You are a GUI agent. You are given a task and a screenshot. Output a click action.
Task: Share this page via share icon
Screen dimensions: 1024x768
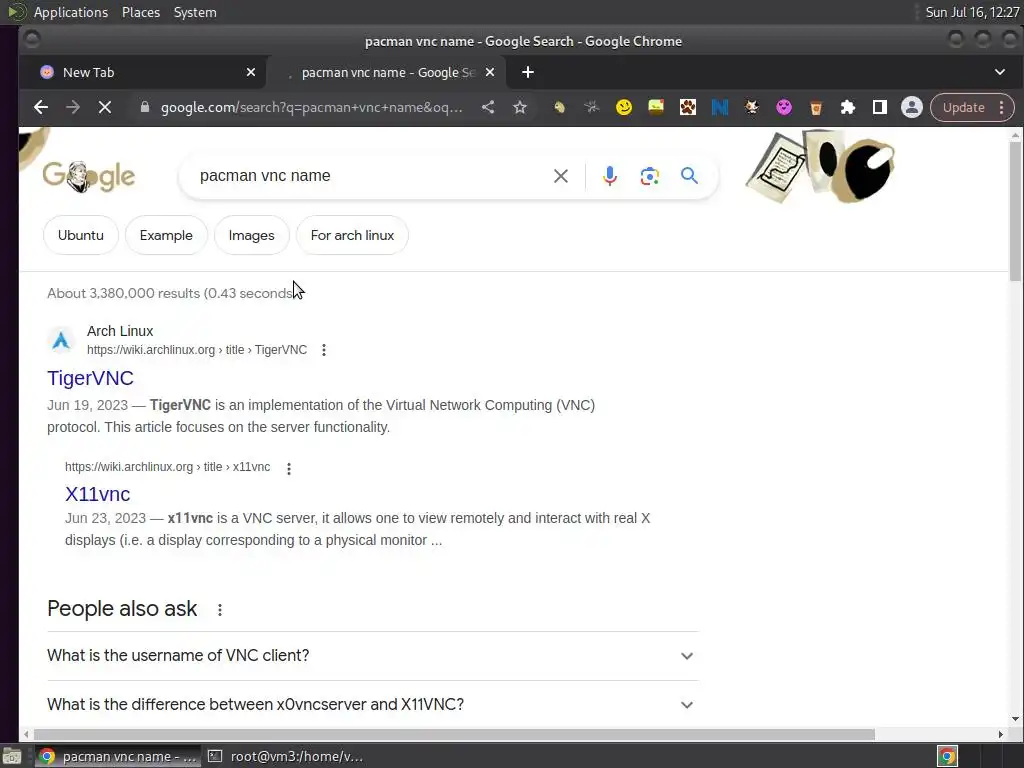coord(488,107)
